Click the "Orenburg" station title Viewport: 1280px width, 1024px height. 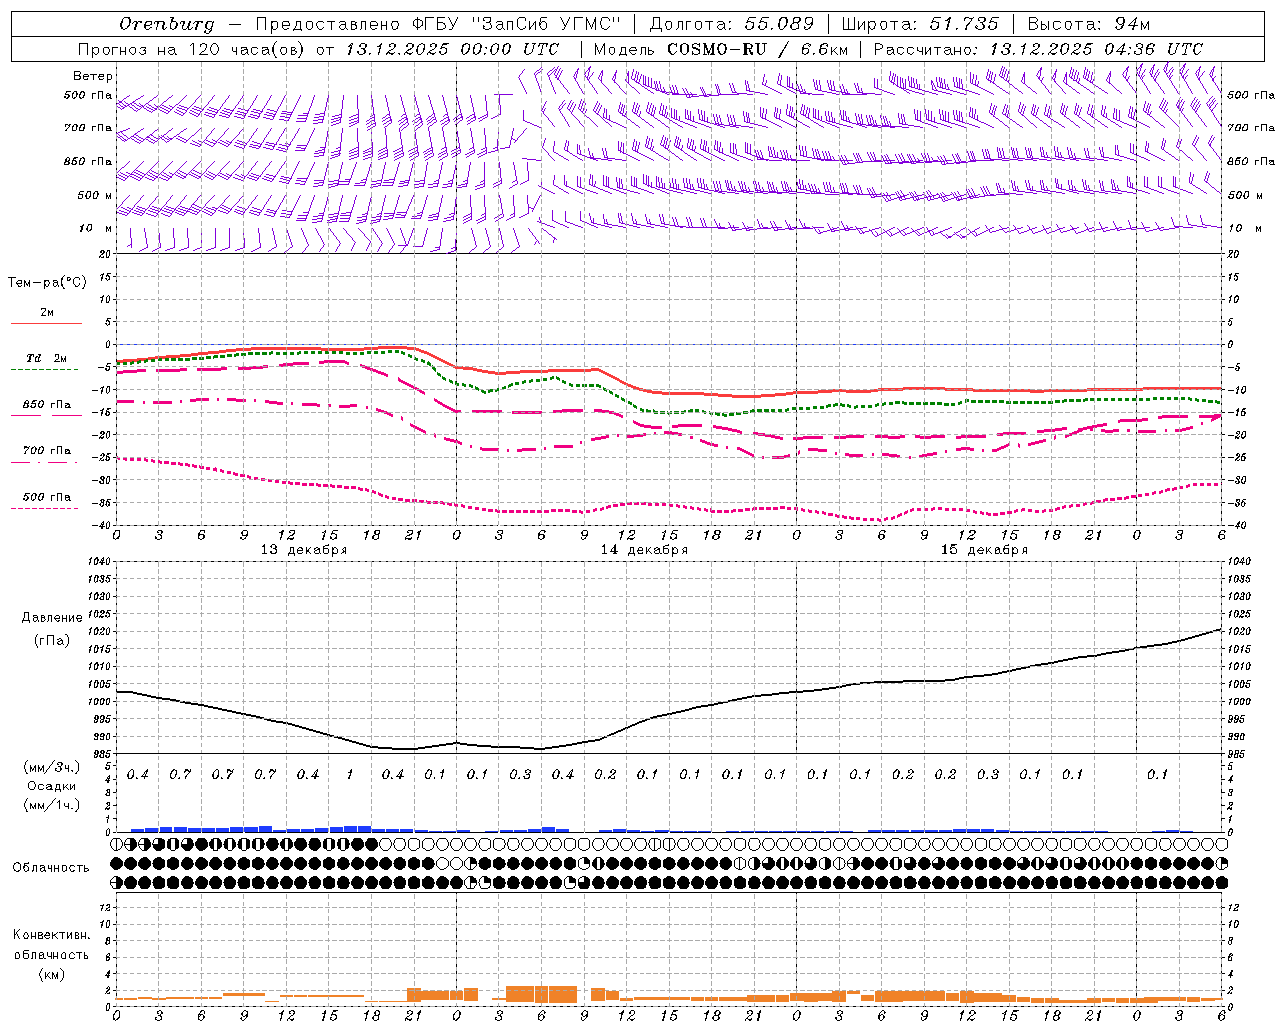[x=167, y=24]
